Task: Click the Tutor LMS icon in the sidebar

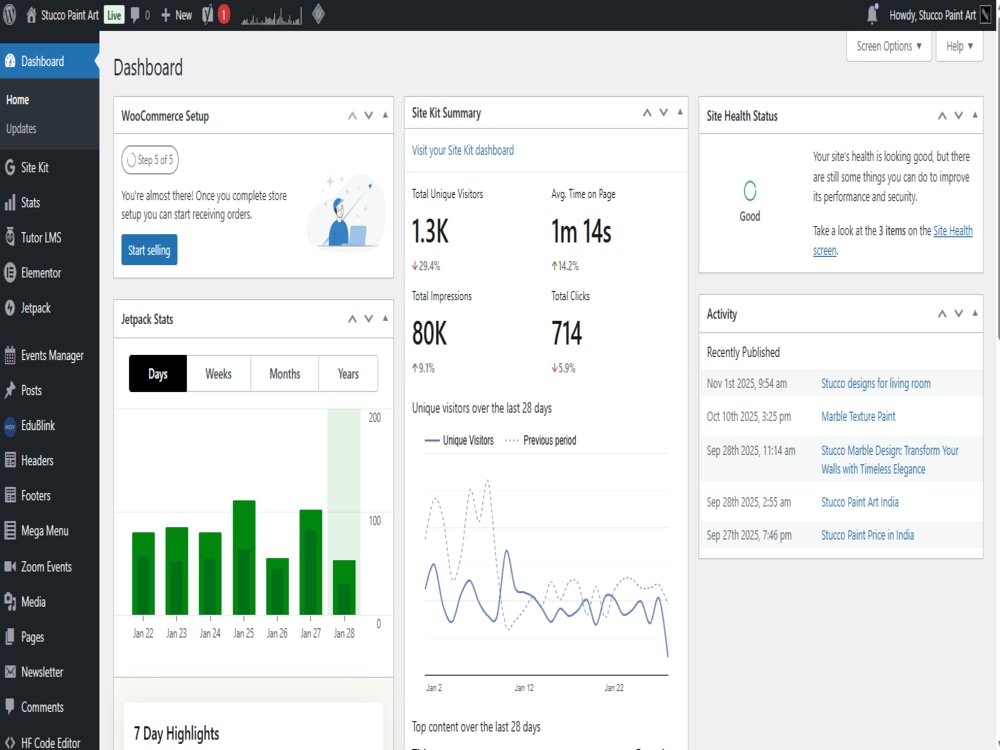Action: [x=10, y=237]
